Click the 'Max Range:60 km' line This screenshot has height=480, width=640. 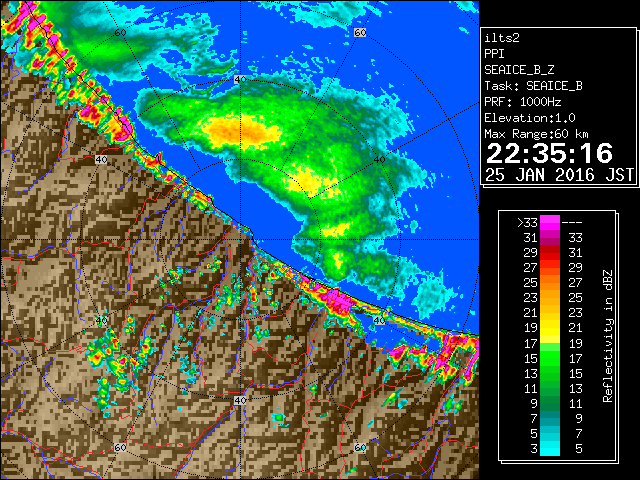(x=537, y=134)
